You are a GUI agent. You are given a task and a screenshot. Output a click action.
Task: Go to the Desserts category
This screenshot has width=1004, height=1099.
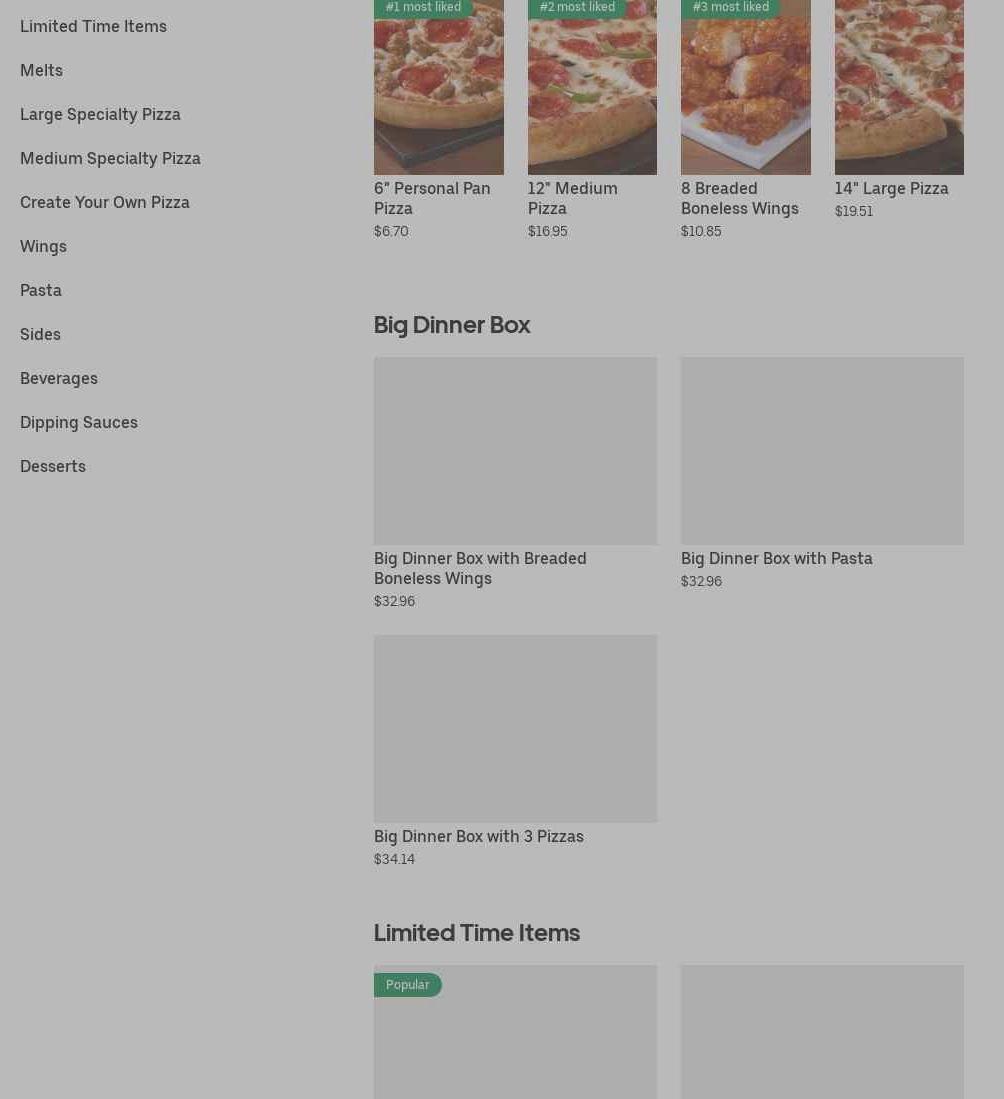[x=53, y=466]
